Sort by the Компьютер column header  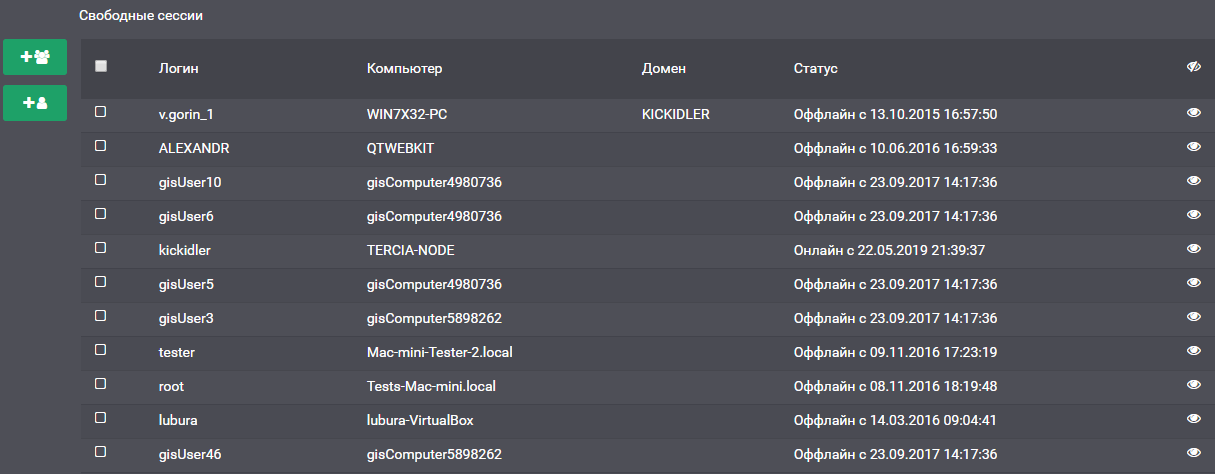404,68
